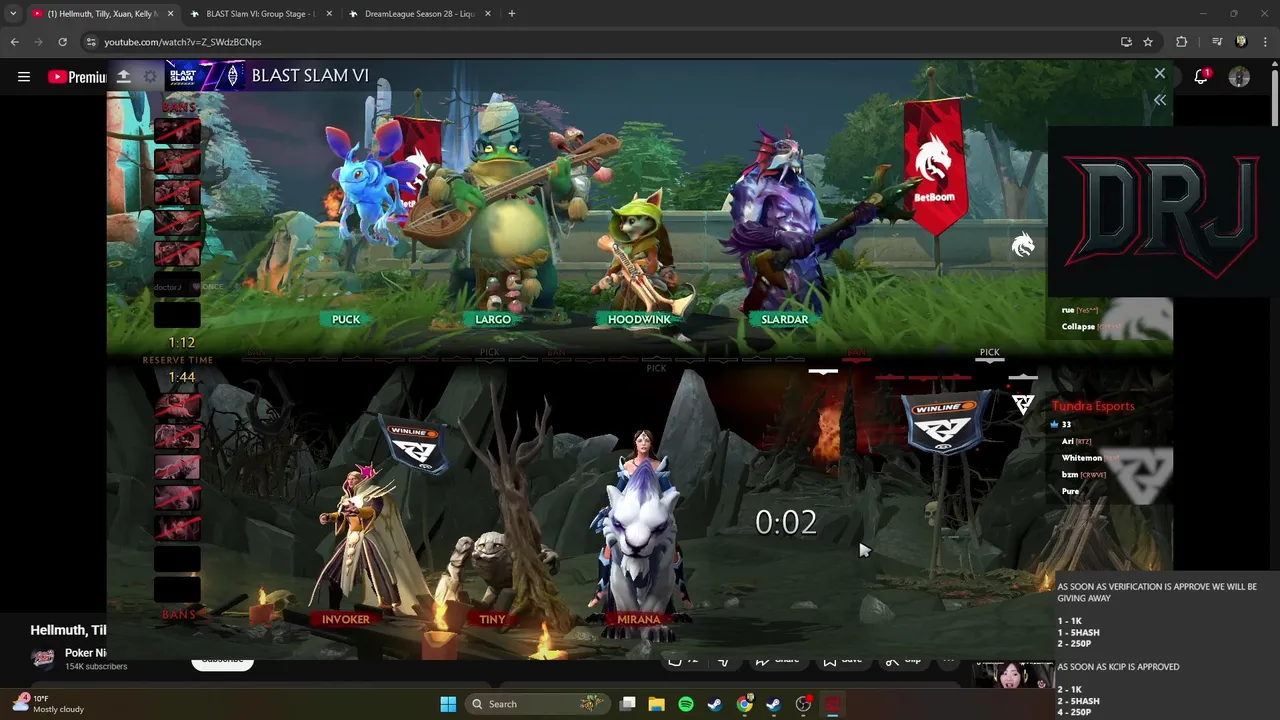Click the Poker channel avatar
This screenshot has height=720, width=1280.
pos(43,658)
